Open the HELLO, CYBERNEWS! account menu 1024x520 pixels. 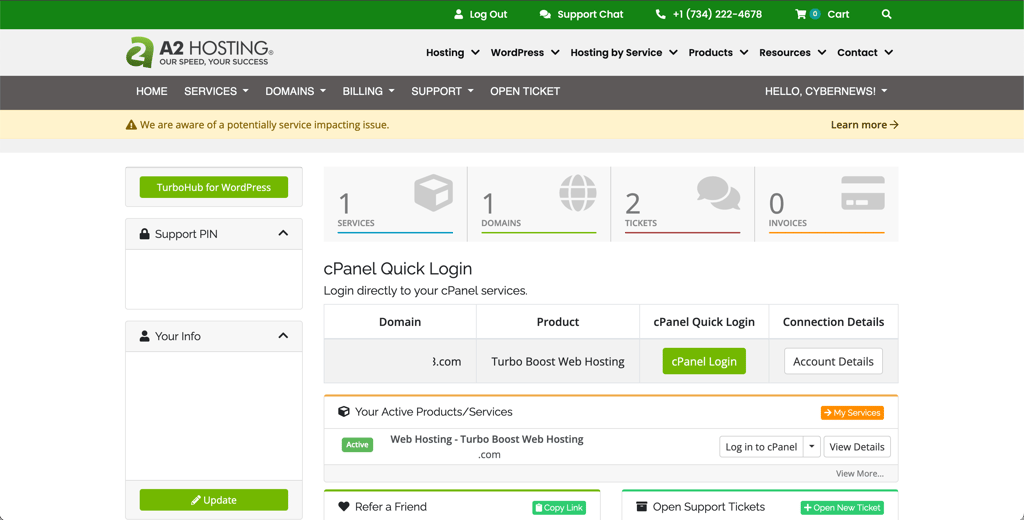coord(826,91)
